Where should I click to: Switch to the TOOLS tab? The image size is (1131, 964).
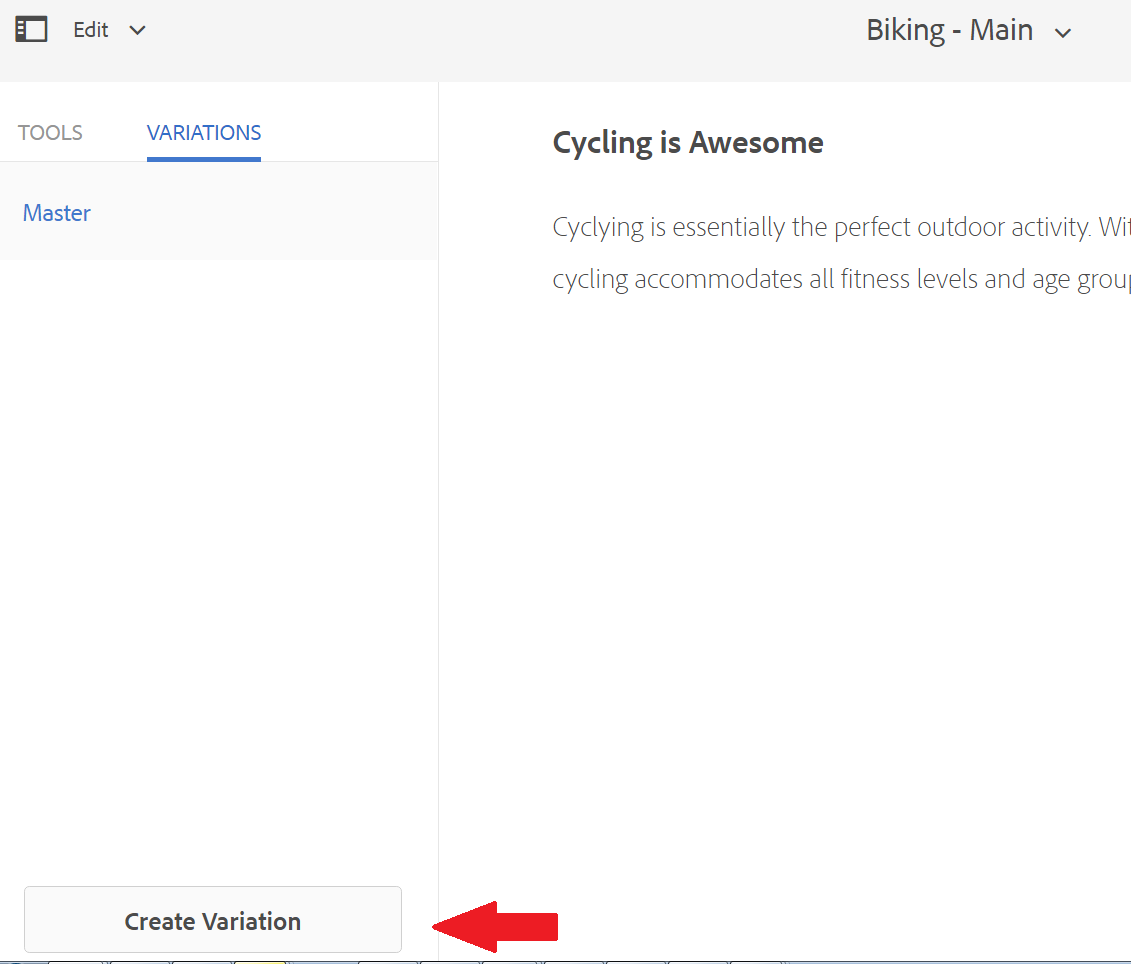coord(50,133)
